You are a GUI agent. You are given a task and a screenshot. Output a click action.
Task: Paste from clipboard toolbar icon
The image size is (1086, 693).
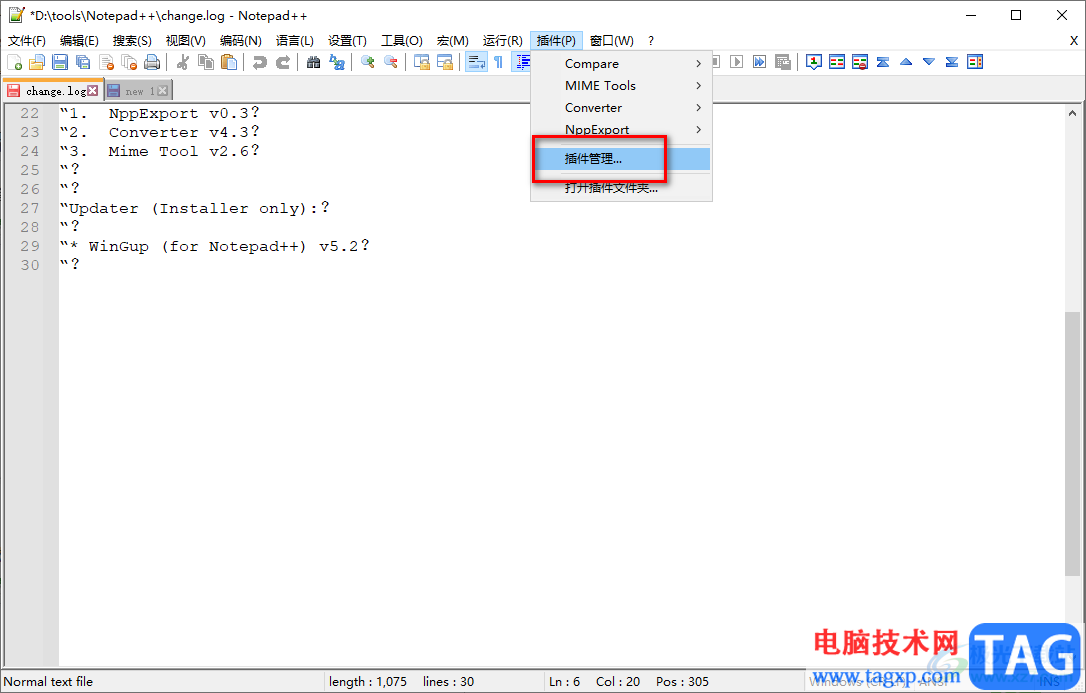[229, 62]
